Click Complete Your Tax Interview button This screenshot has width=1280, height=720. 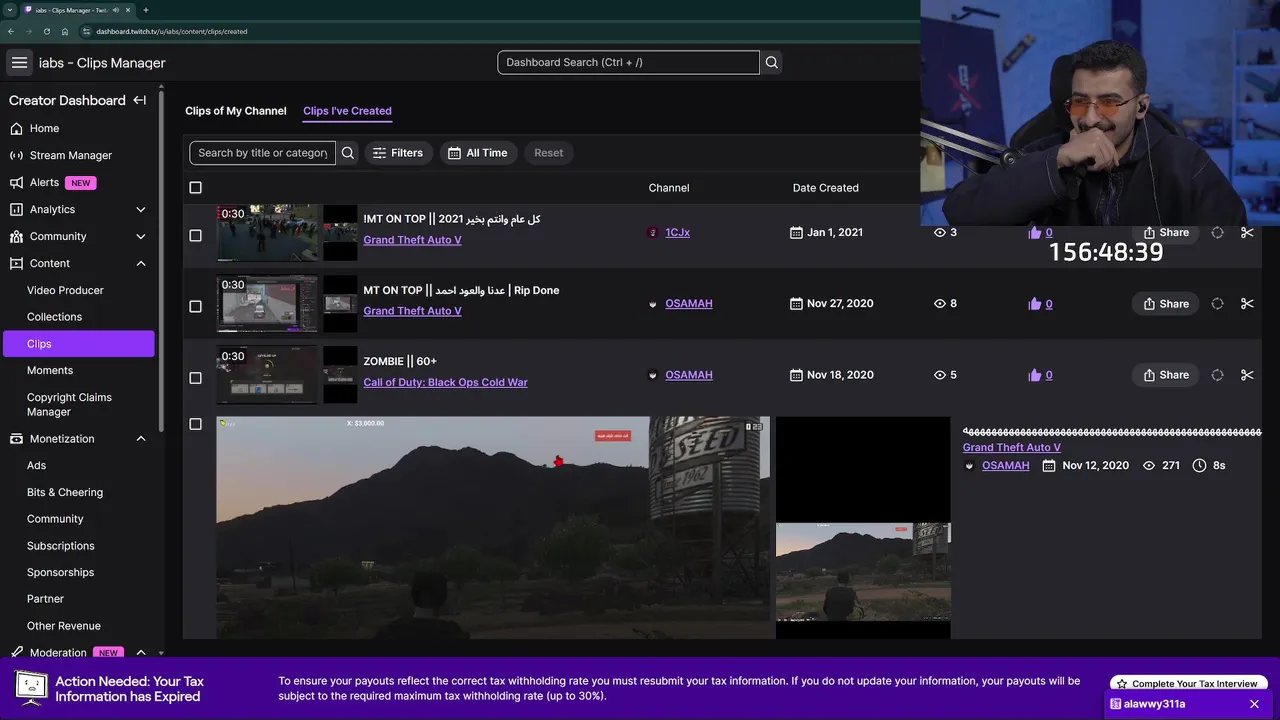click(1188, 684)
